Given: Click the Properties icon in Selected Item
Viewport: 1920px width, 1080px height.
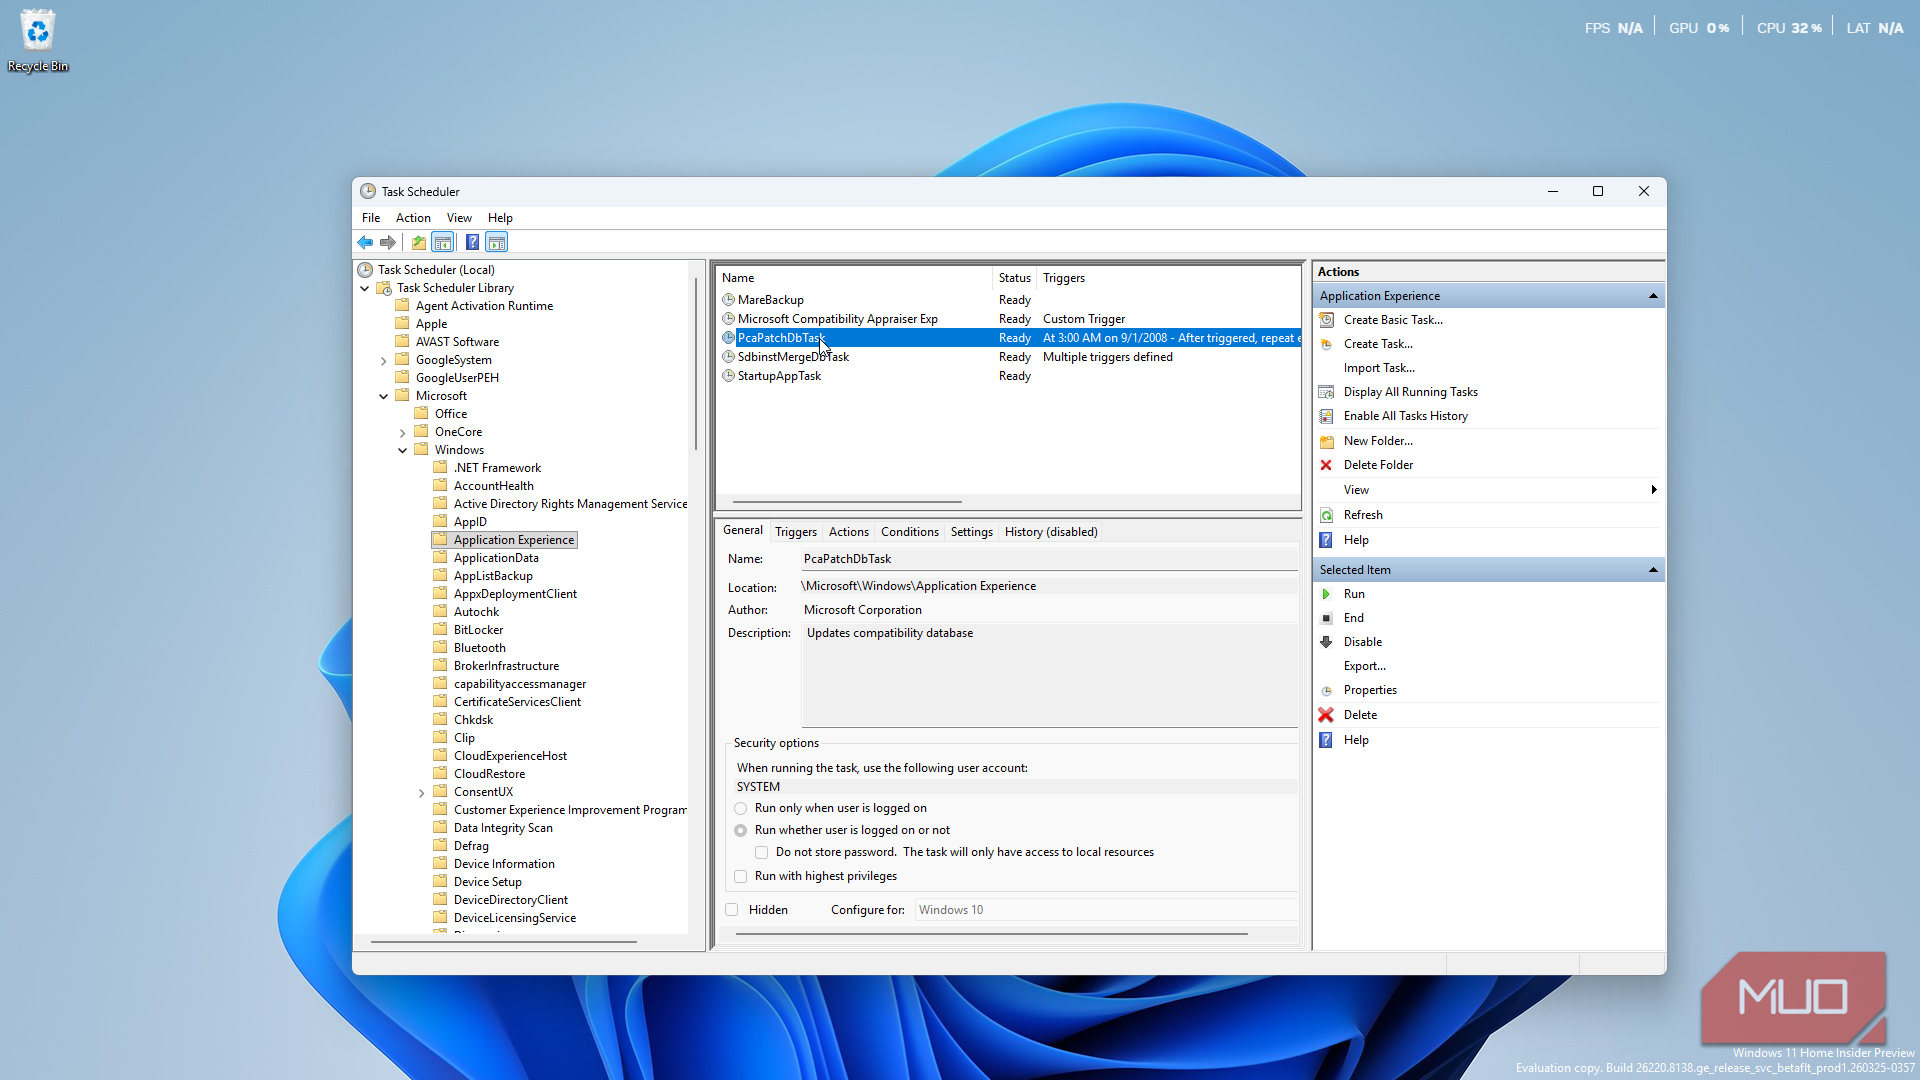Looking at the screenshot, I should click(x=1326, y=691).
